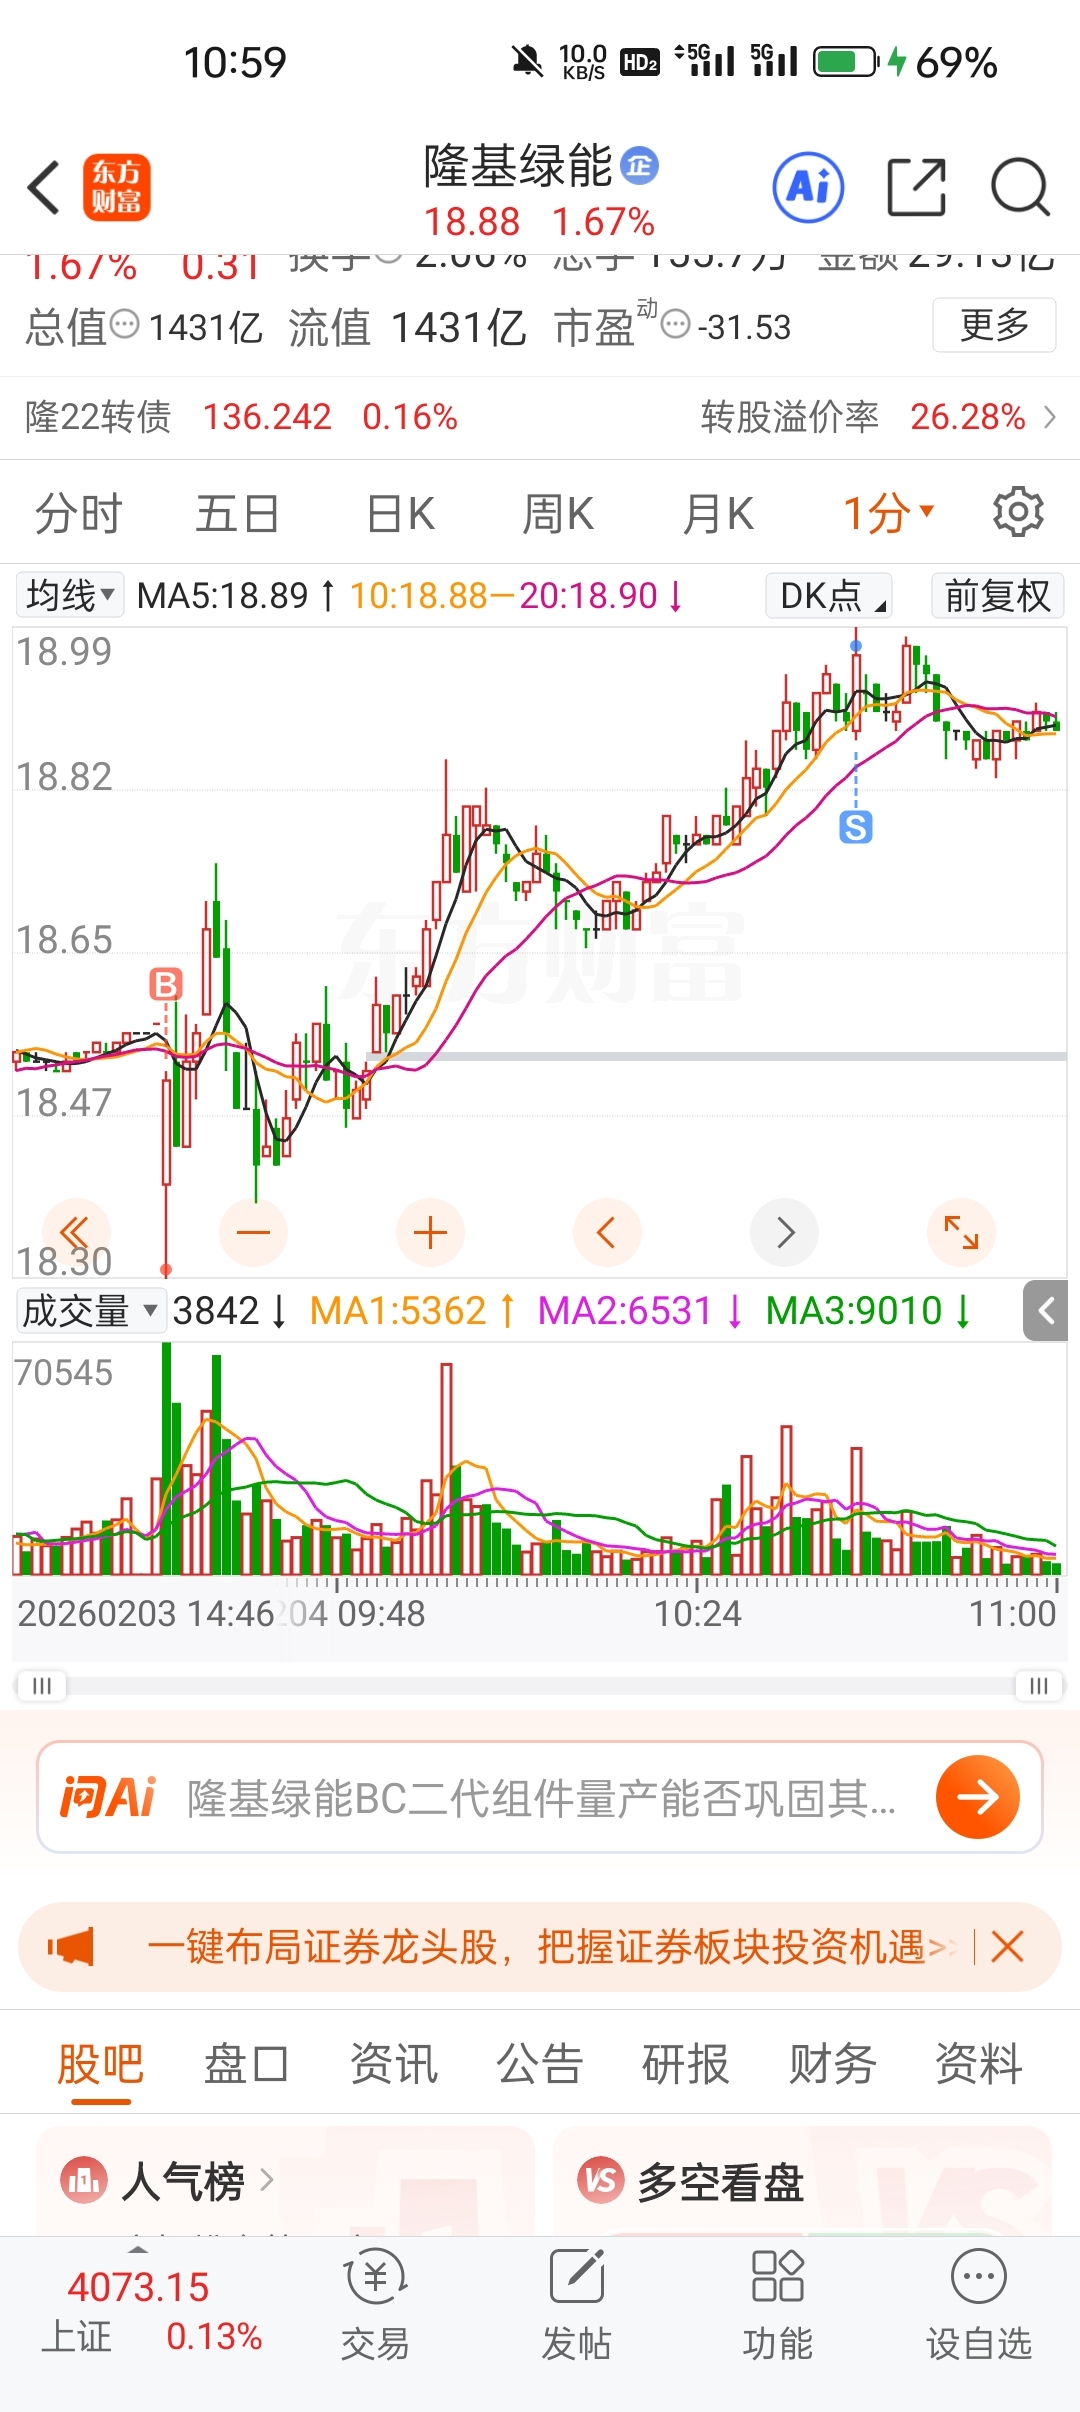Zoom out chart with minus button

pyautogui.click(x=253, y=1232)
